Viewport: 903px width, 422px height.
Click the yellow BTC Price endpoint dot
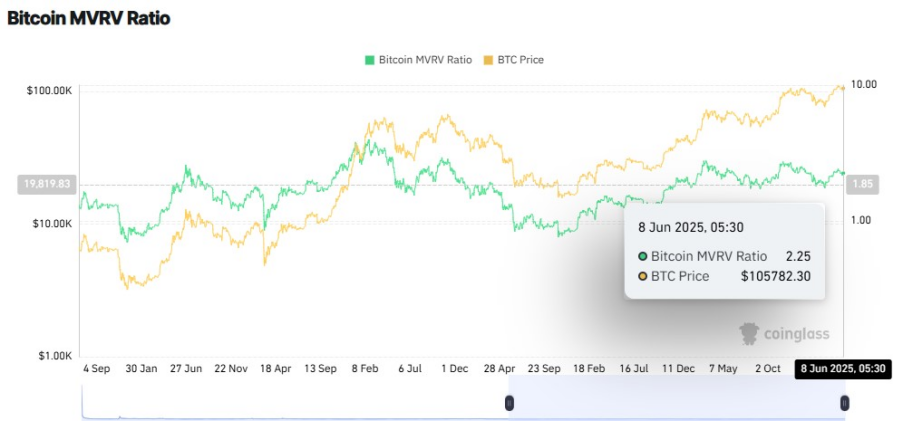point(842,88)
